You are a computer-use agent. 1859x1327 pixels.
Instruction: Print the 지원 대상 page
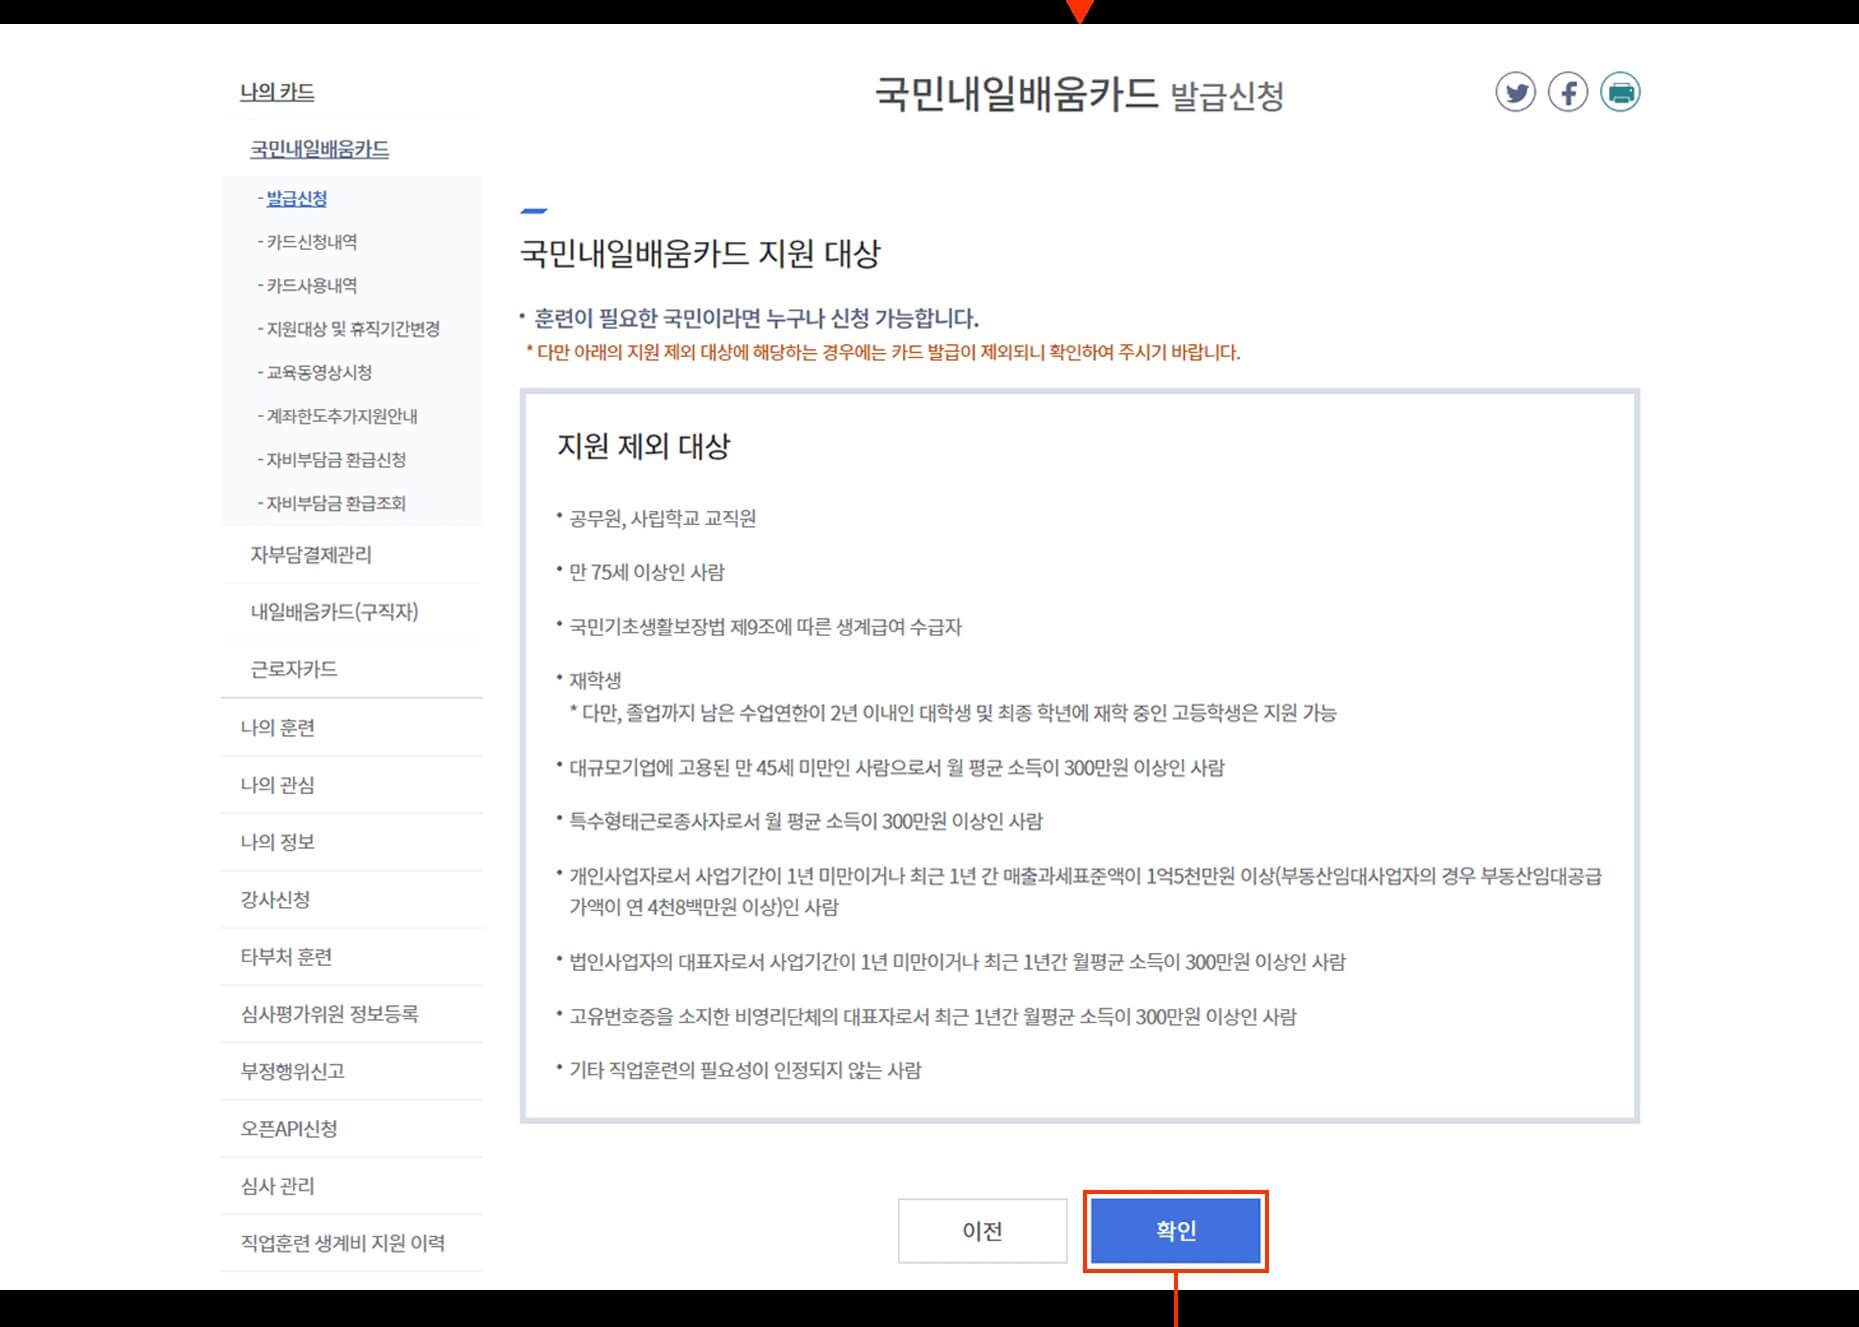[1621, 92]
